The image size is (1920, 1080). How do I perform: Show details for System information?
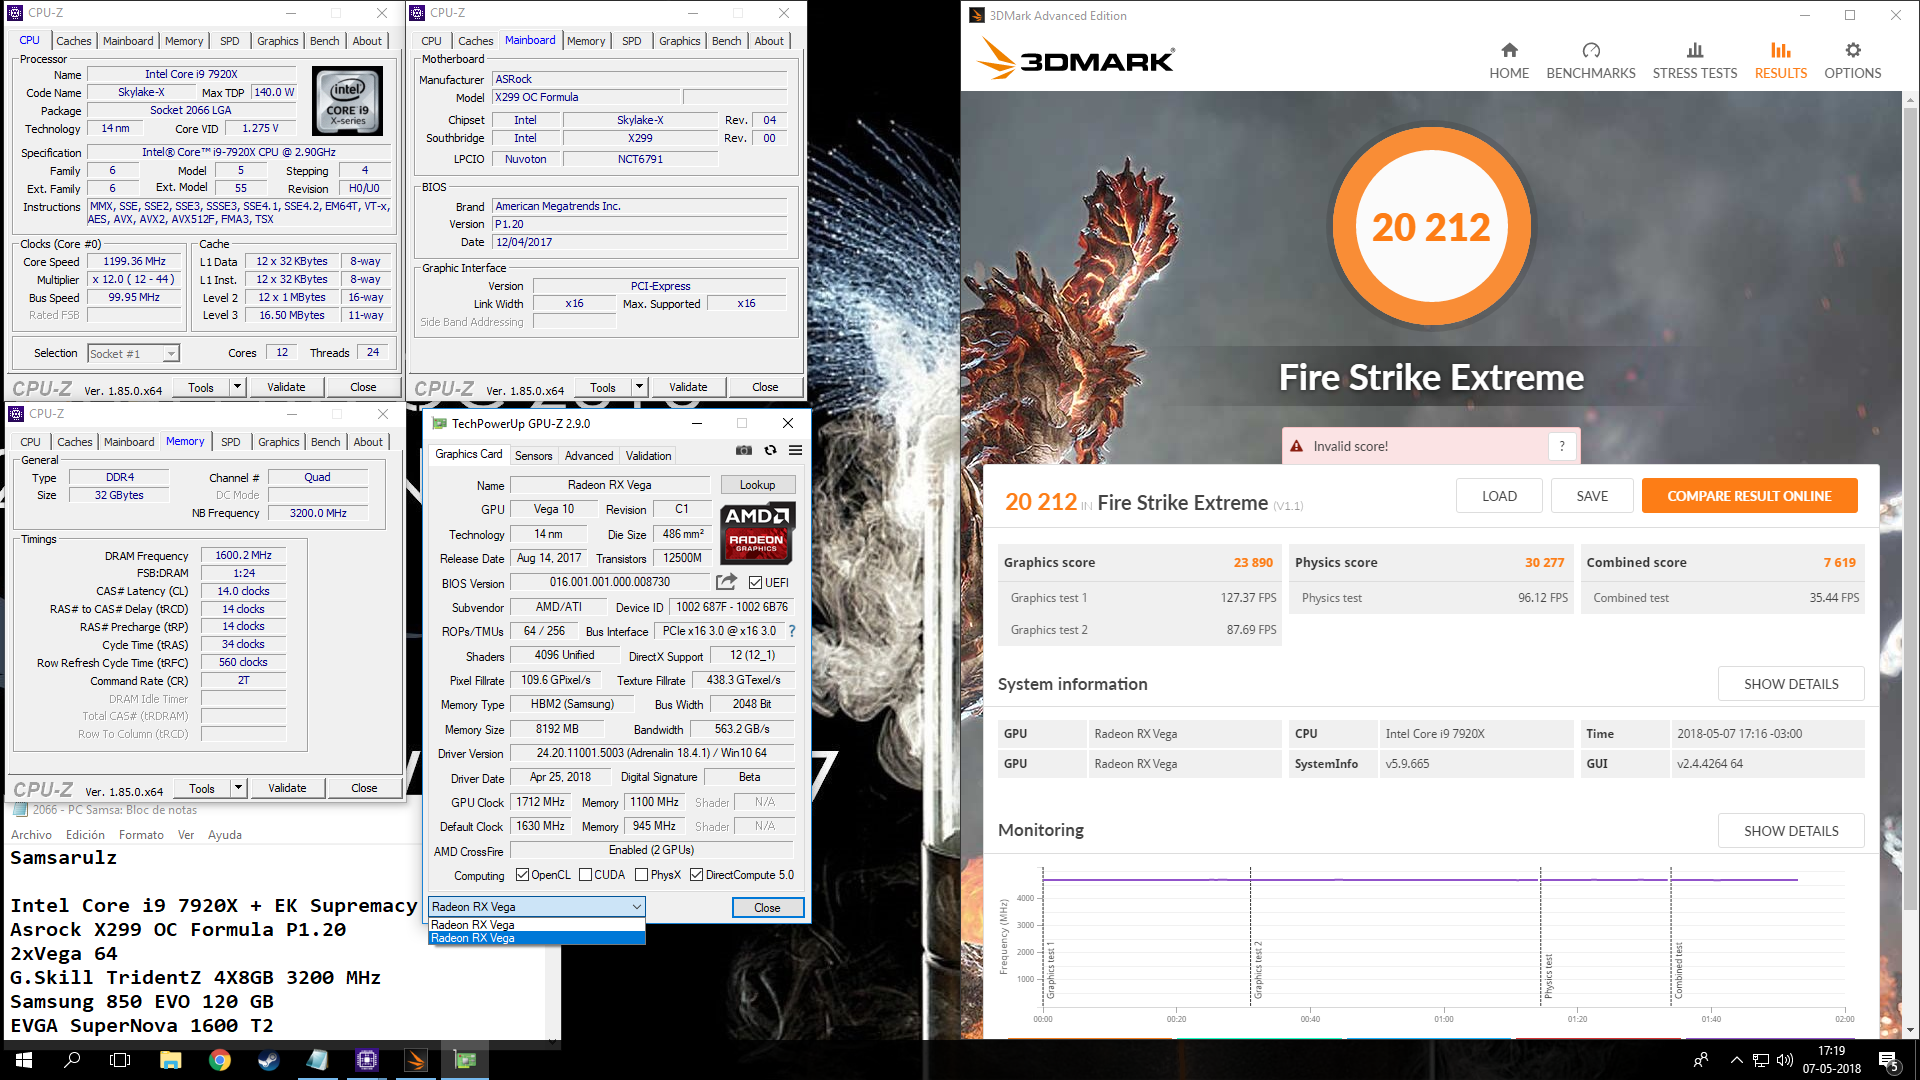pos(1791,684)
